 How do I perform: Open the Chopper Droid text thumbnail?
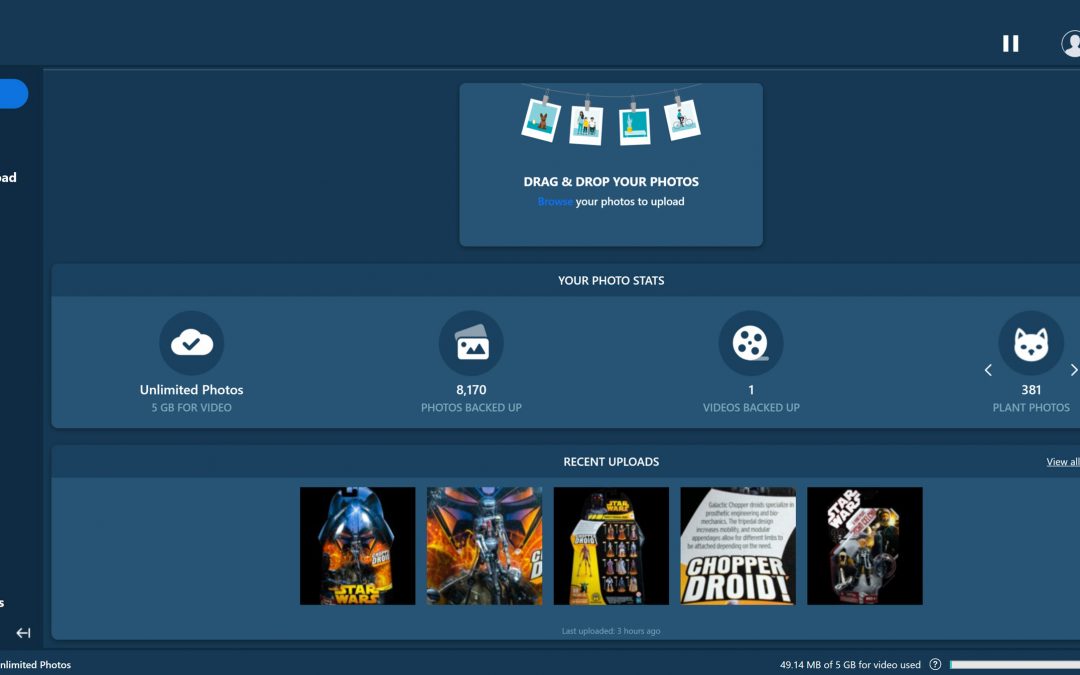[738, 546]
